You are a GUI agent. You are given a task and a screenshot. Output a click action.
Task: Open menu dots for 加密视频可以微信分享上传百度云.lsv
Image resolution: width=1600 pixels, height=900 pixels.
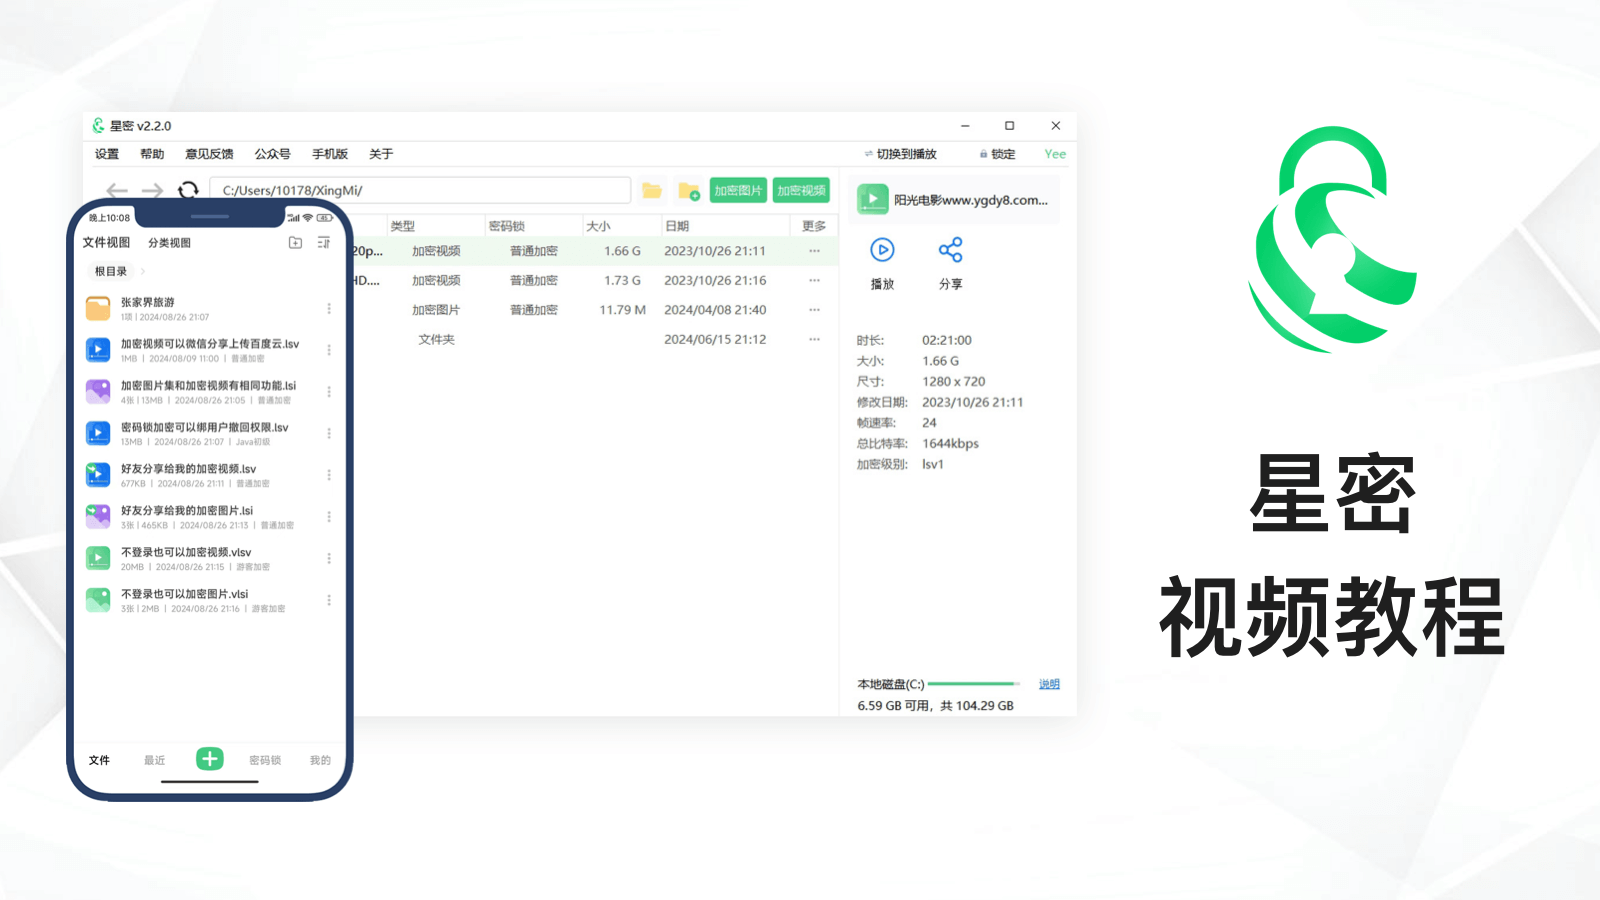coord(329,350)
